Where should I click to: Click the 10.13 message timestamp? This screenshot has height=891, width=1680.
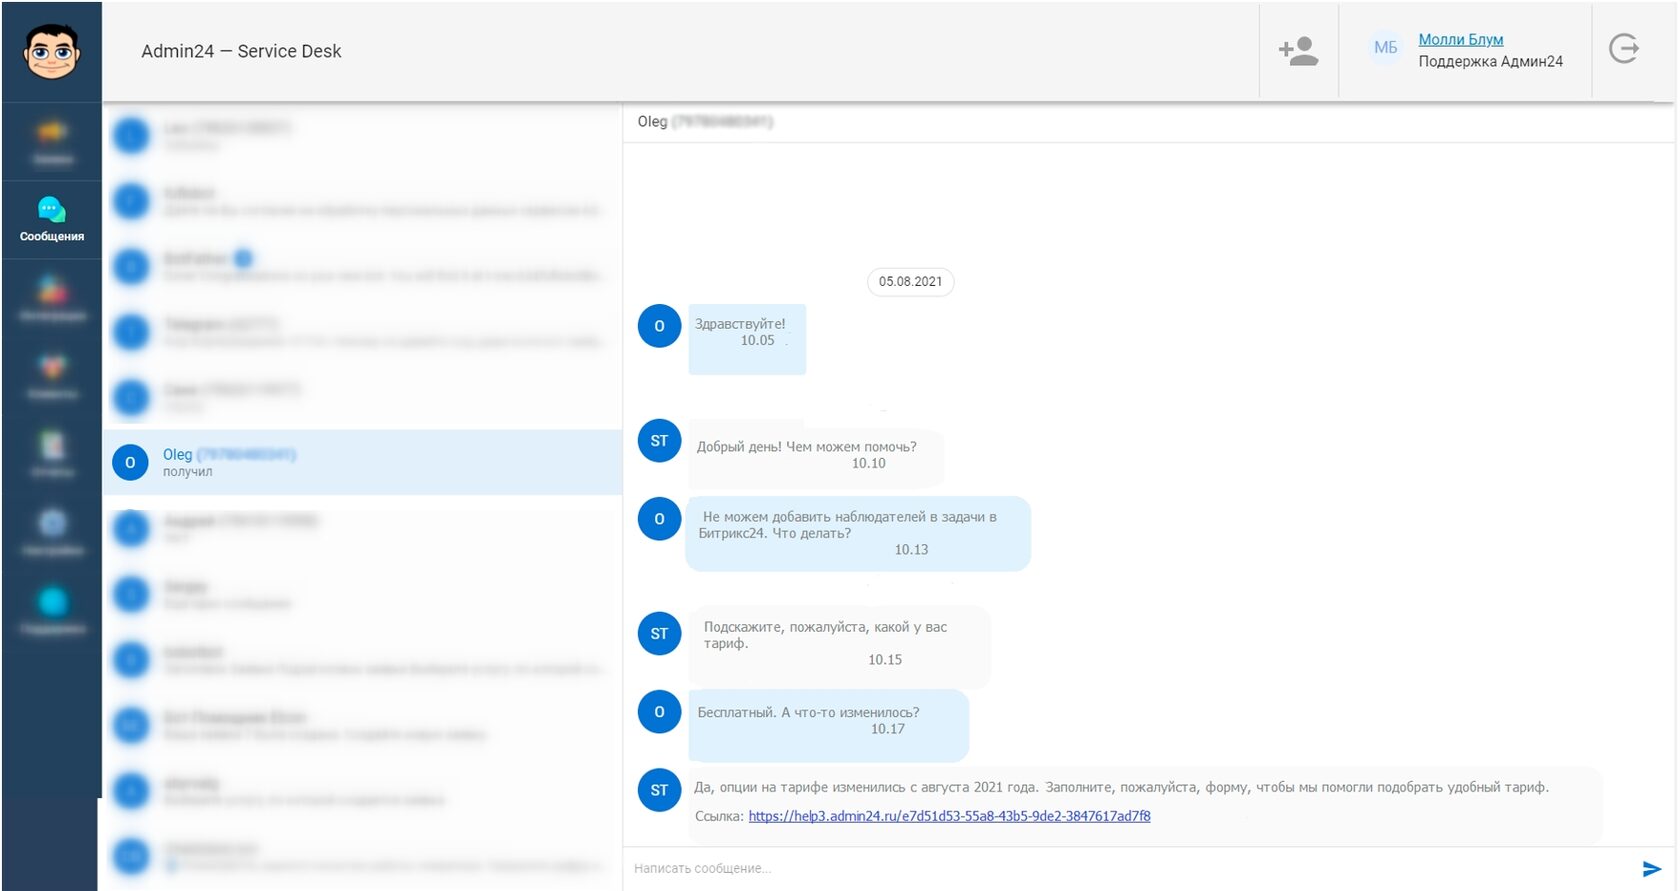tap(911, 550)
